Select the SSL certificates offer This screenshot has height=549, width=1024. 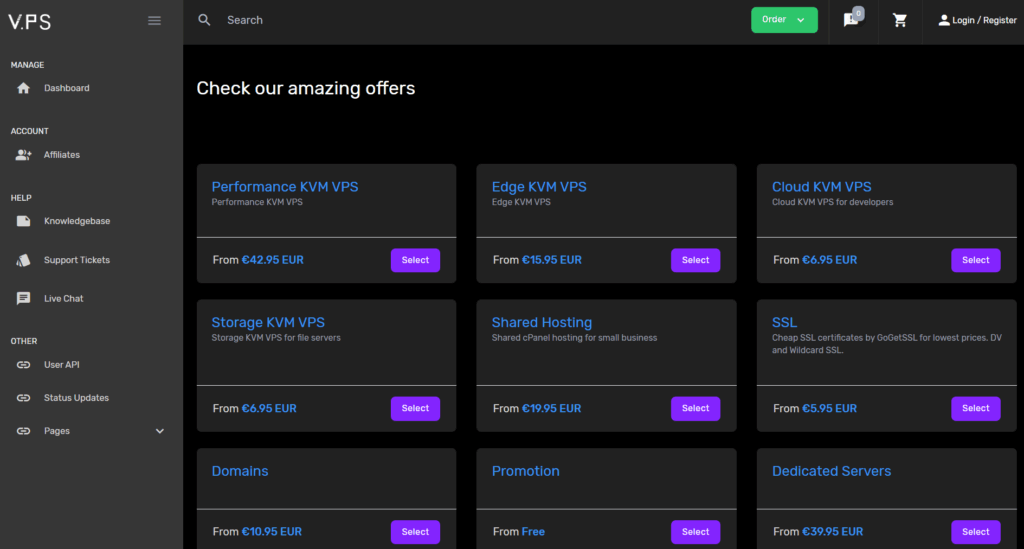point(976,408)
